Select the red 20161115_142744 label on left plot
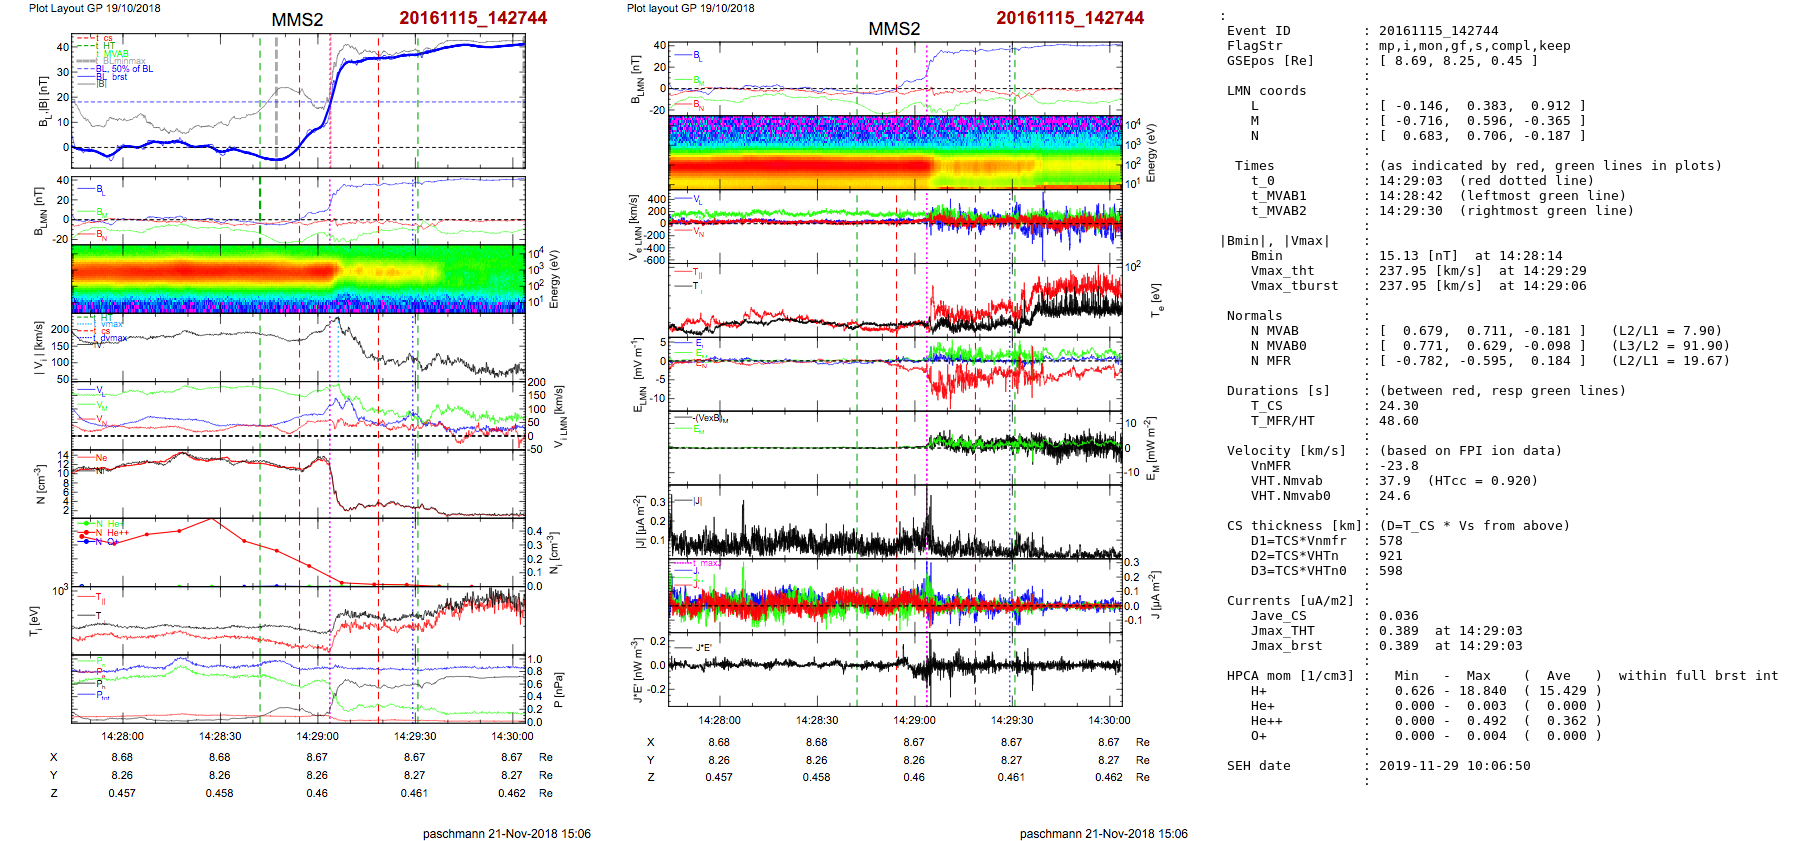This screenshot has height=841, width=1804. pyautogui.click(x=473, y=18)
